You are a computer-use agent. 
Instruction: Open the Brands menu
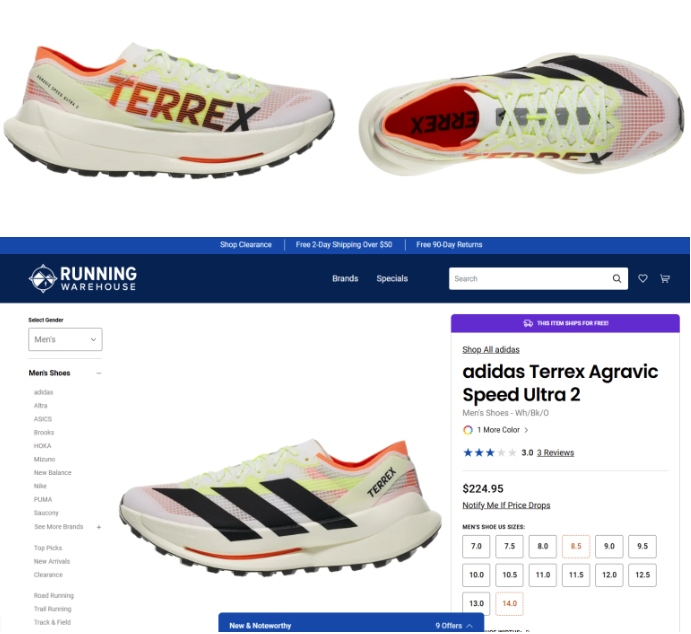click(345, 278)
